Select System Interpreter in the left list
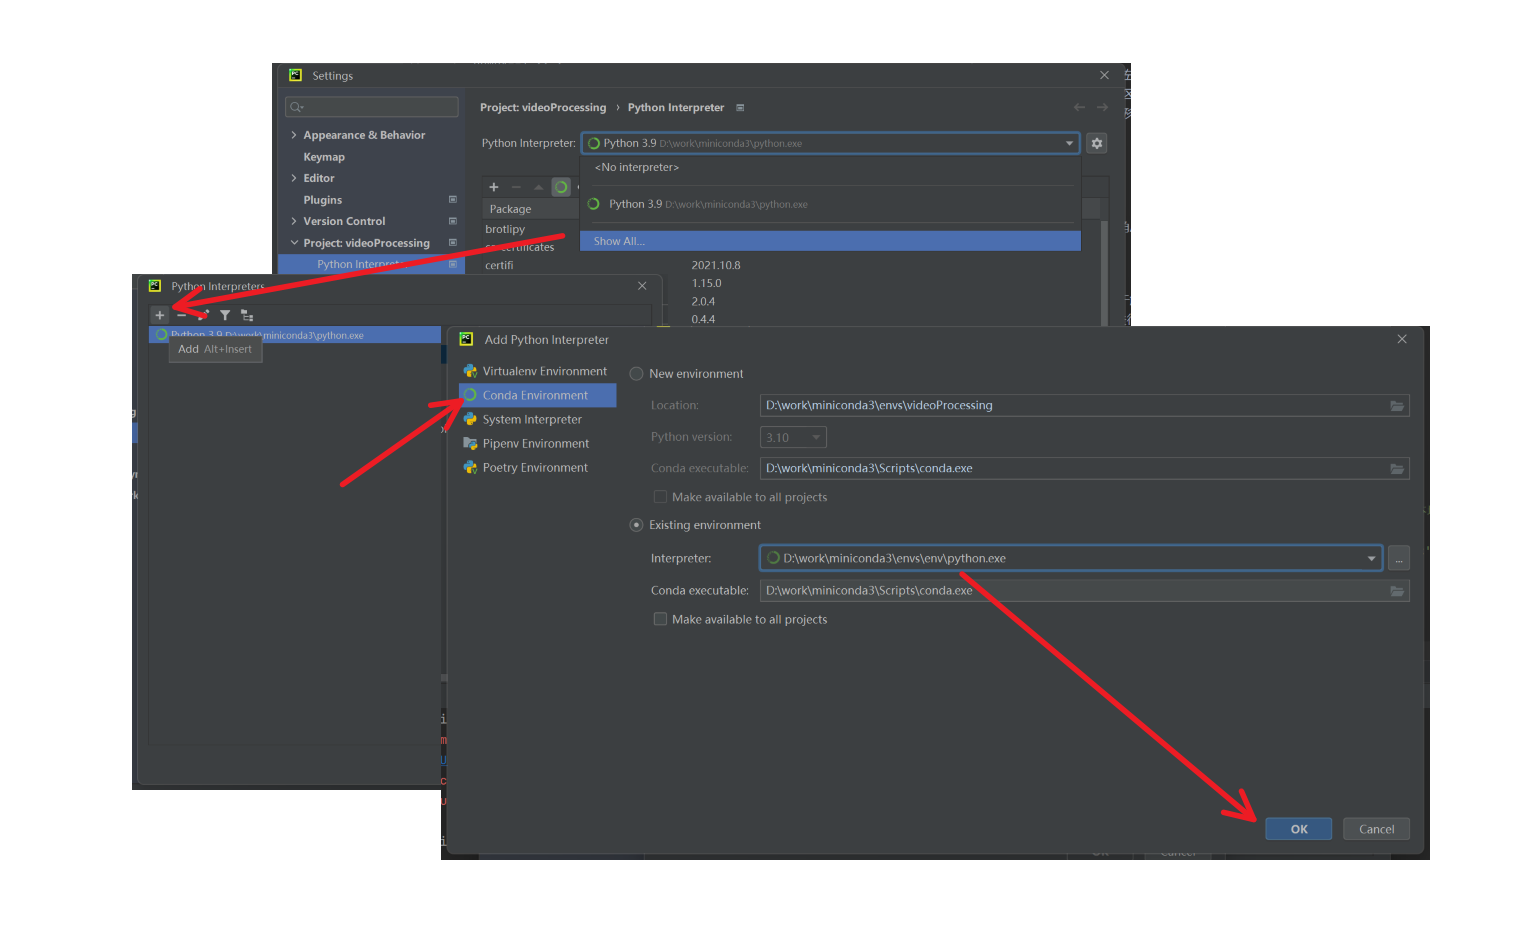 click(538, 419)
